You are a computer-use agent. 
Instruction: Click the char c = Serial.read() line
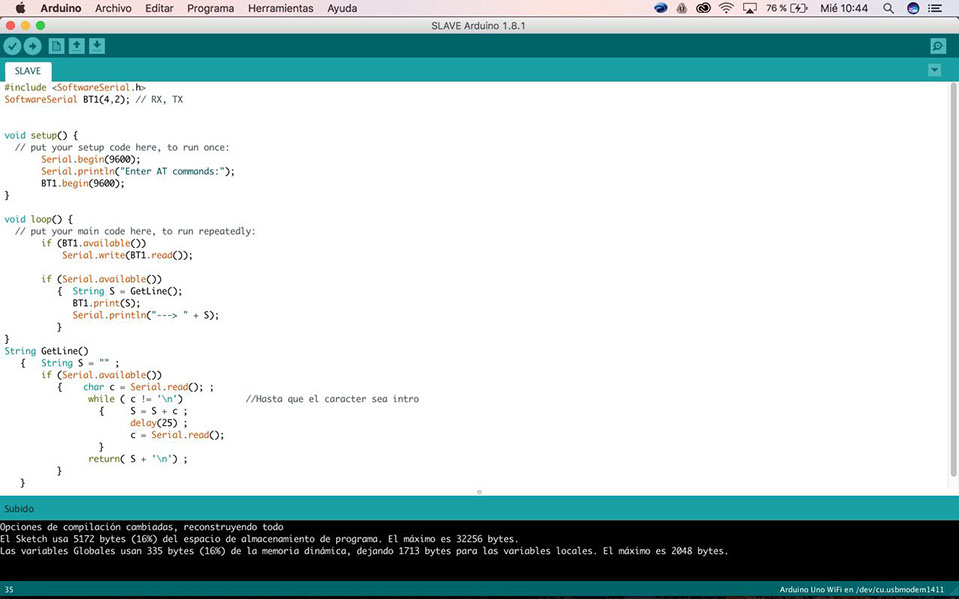click(x=149, y=387)
